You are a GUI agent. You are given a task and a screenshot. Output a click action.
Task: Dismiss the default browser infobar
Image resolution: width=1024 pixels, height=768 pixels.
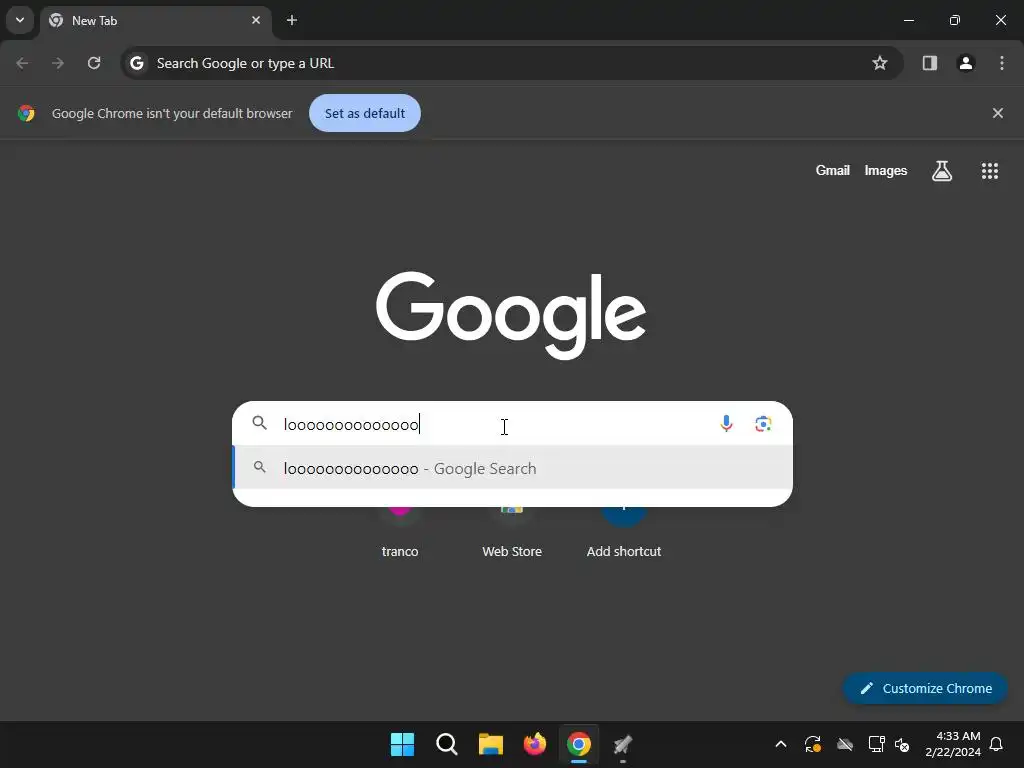coord(998,113)
